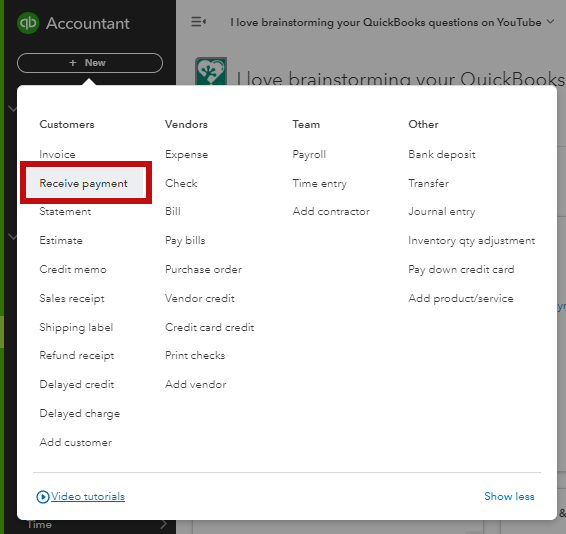Open Credit memo entry
The width and height of the screenshot is (566, 534).
coord(73,269)
